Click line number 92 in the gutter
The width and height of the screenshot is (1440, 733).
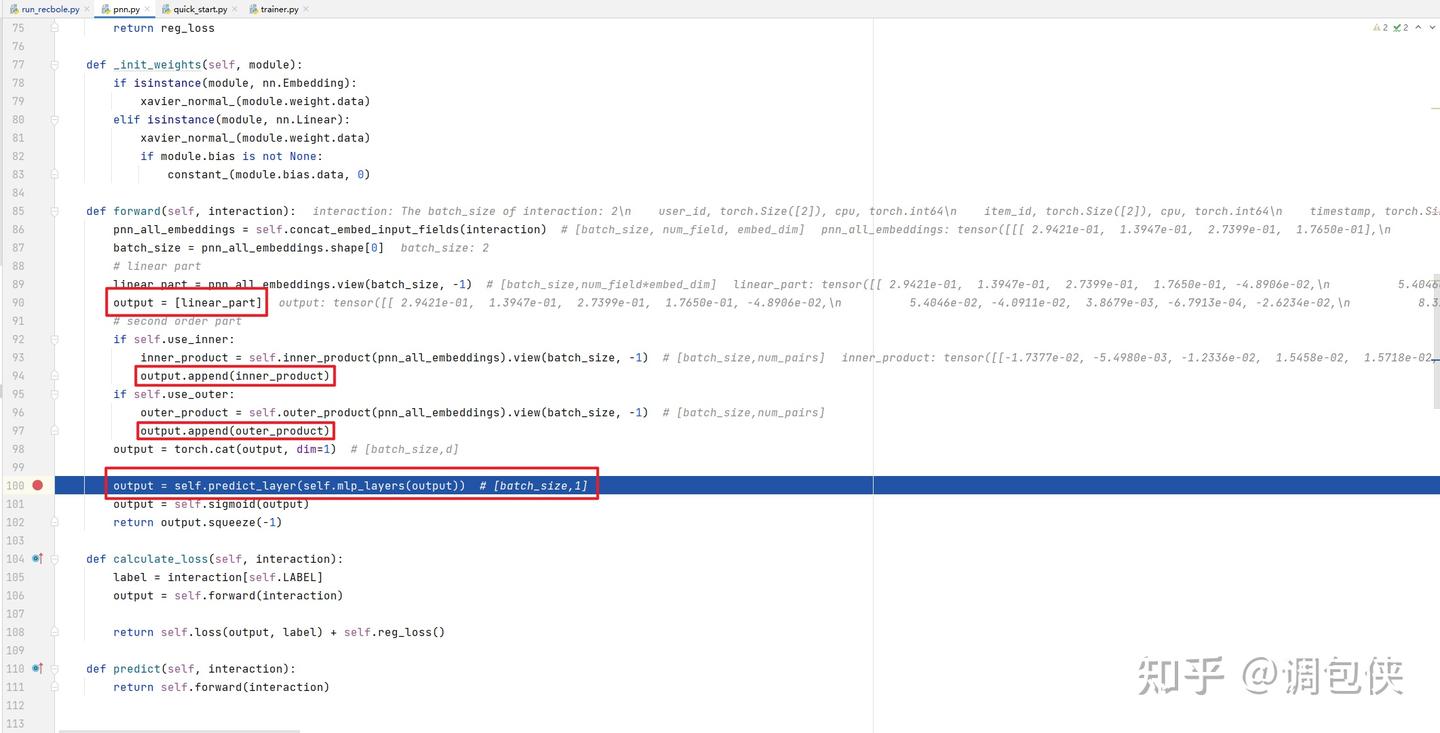[x=17, y=339]
